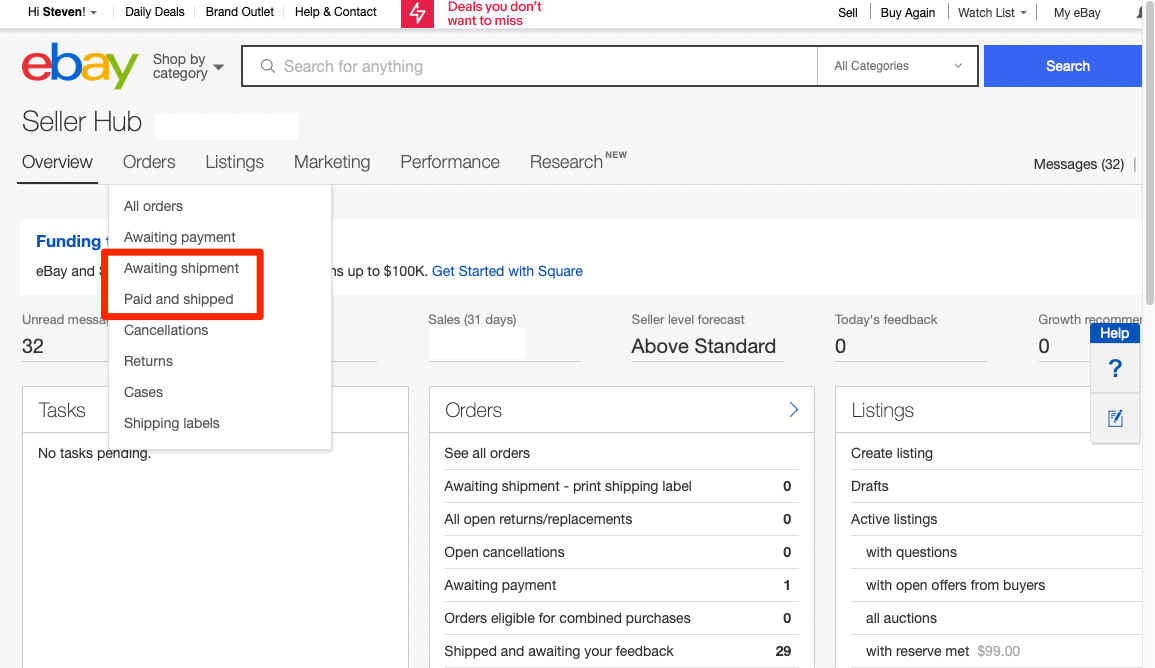Open Cancellations from the menu
This screenshot has height=668, width=1155.
(166, 330)
